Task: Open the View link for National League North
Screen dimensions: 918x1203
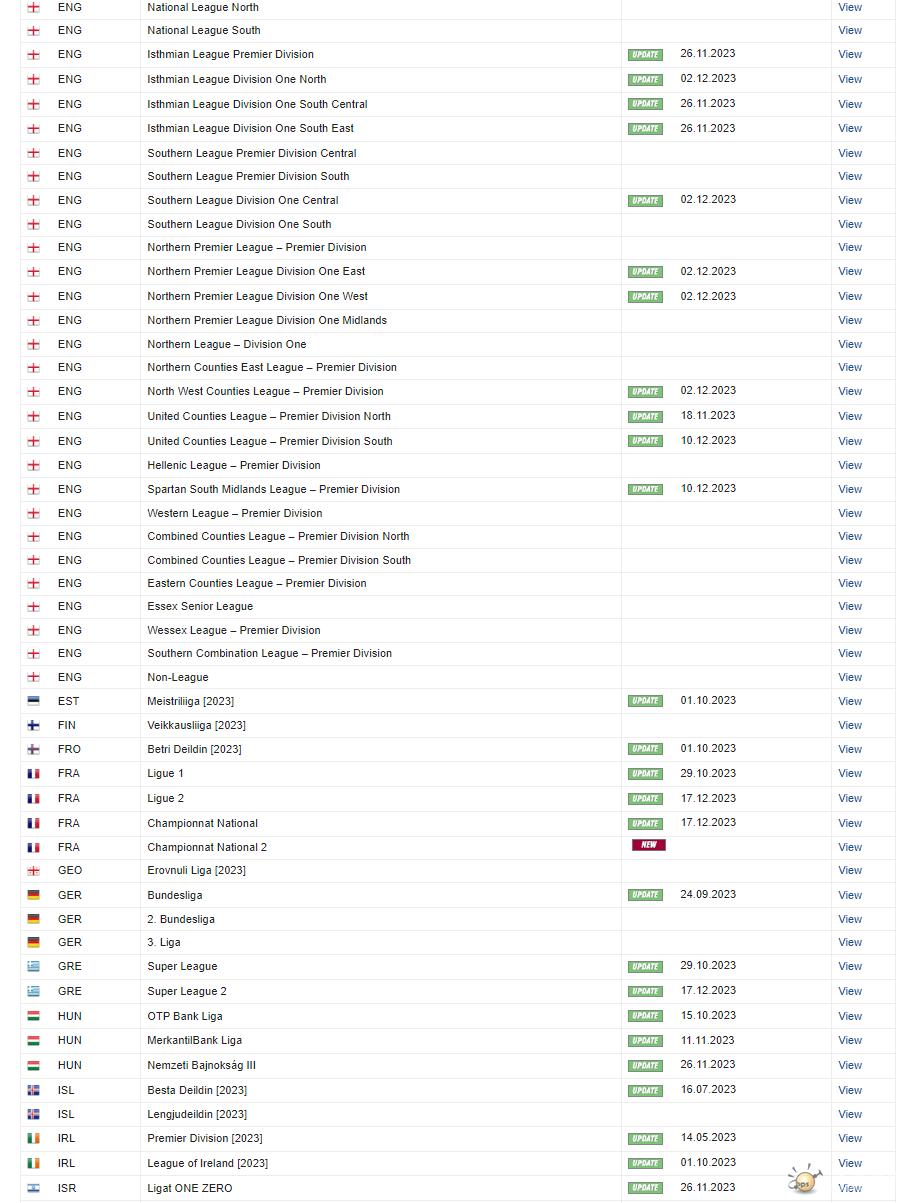Action: pos(850,7)
